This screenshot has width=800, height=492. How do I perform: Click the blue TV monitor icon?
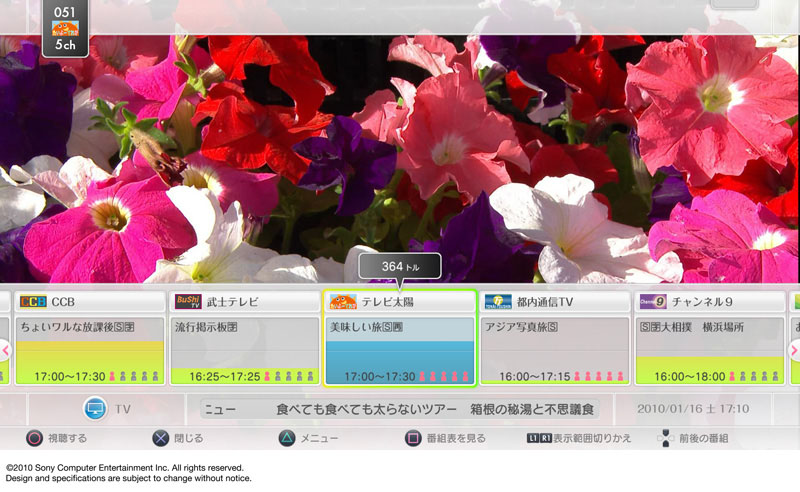point(94,408)
